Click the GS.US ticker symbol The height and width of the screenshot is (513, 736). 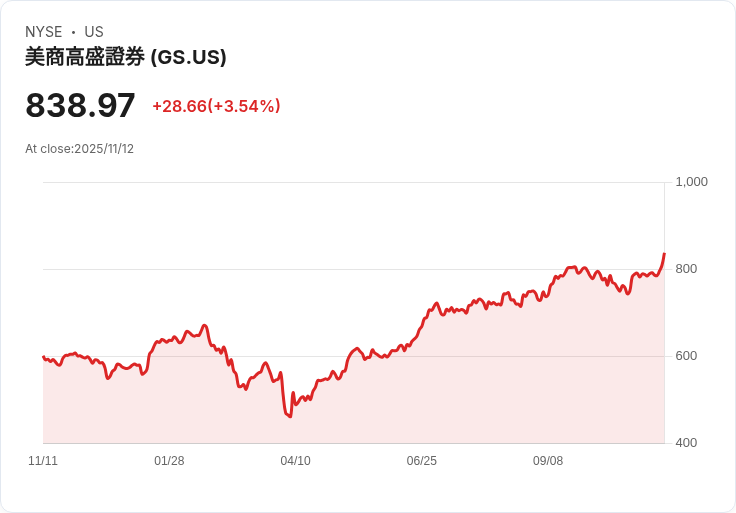pos(189,57)
